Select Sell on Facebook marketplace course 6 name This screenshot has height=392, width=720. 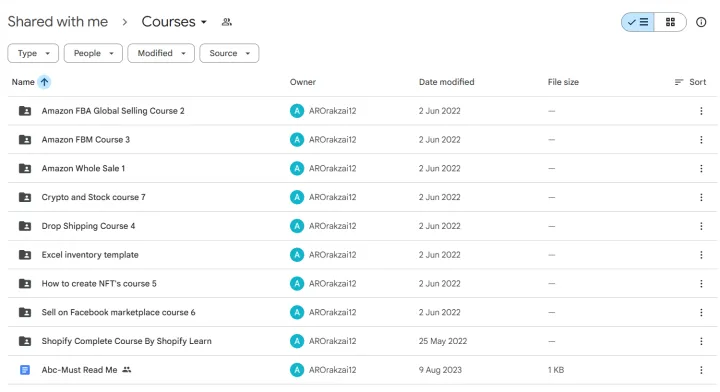[118, 313]
